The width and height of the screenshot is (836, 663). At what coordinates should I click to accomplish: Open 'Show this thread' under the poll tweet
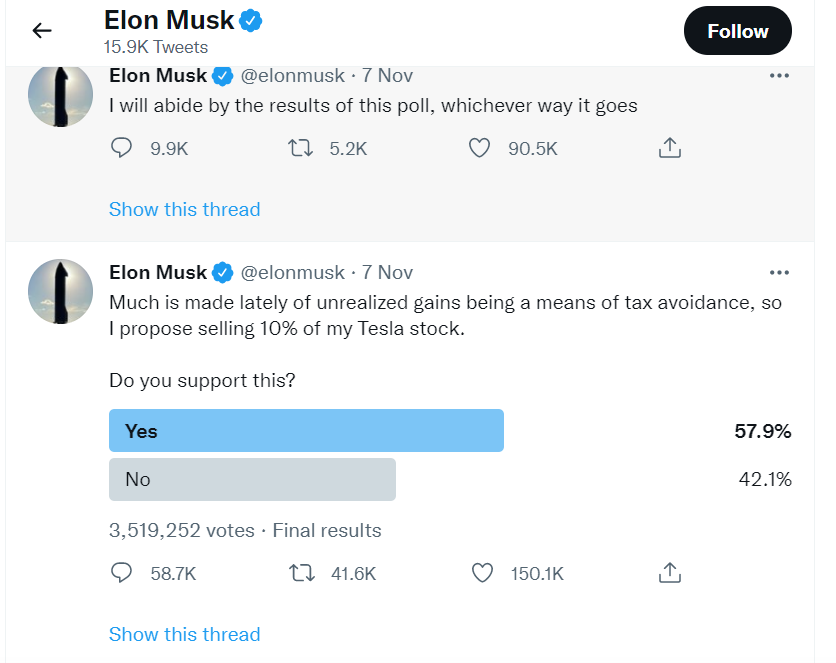click(184, 634)
